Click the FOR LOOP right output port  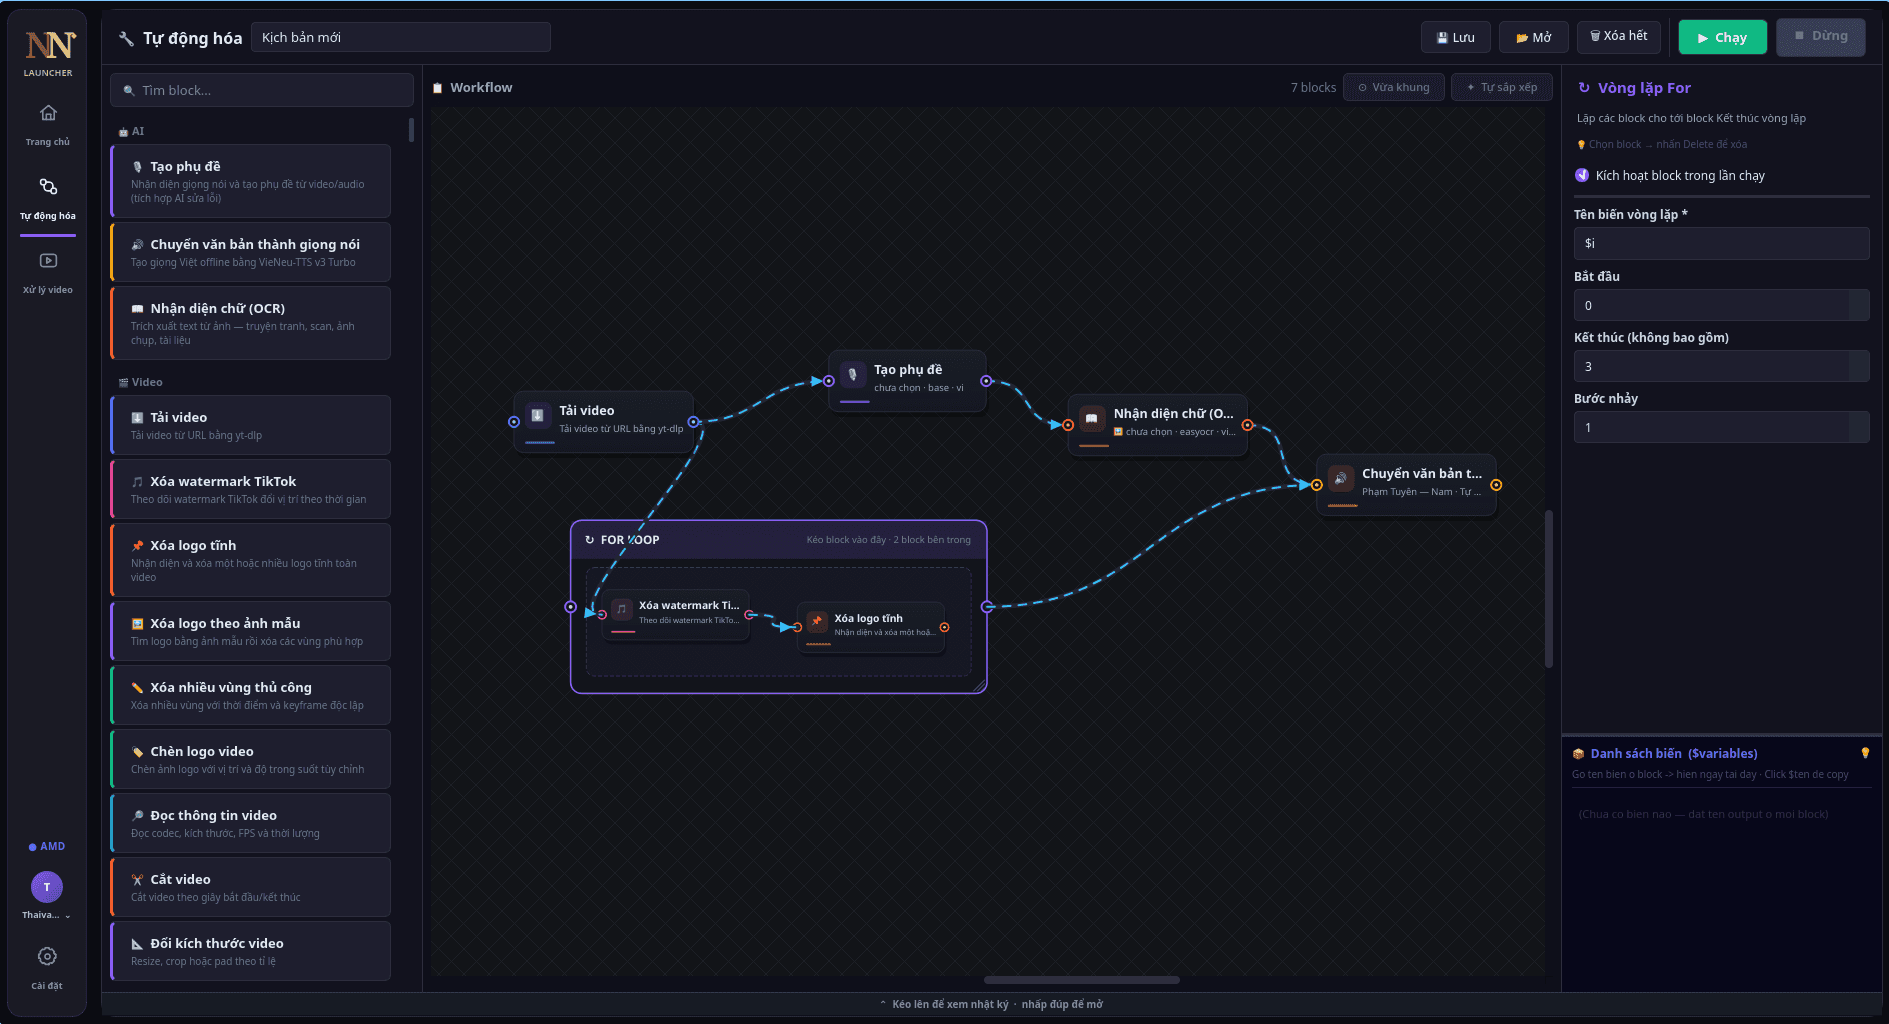(x=987, y=607)
